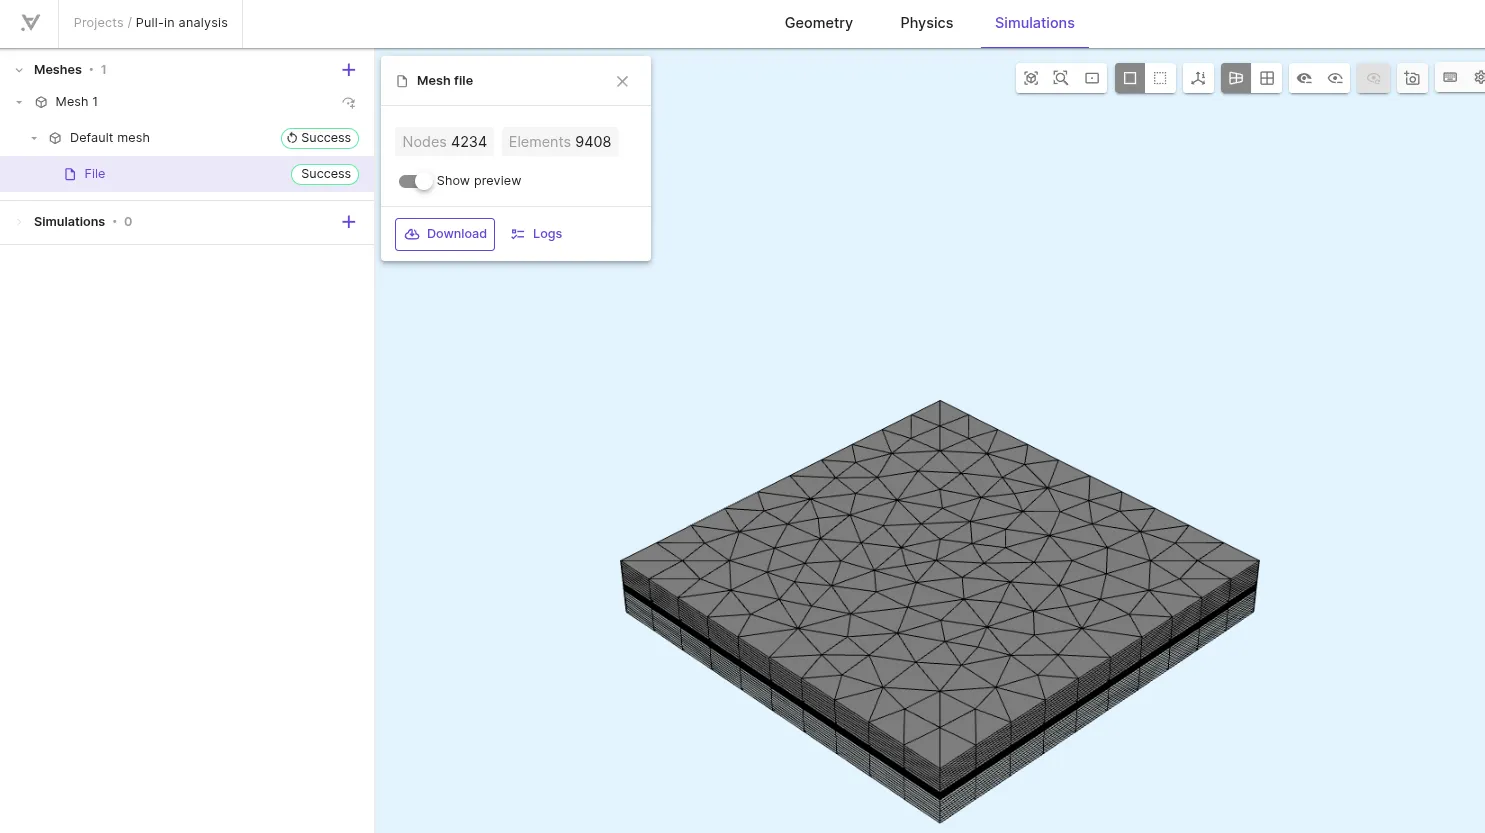The height and width of the screenshot is (833, 1485).
Task: Switch to orthographic grid view icon
Action: [x=1267, y=78]
